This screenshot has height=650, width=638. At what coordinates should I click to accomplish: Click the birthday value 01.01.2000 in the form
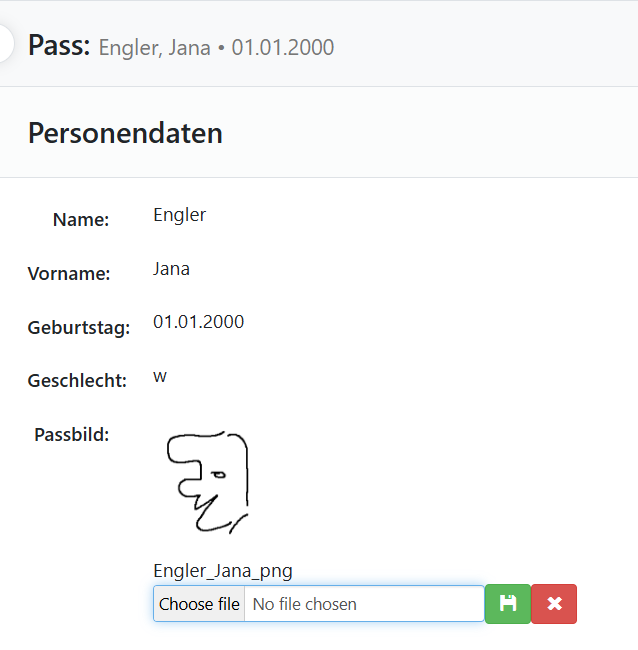(198, 322)
